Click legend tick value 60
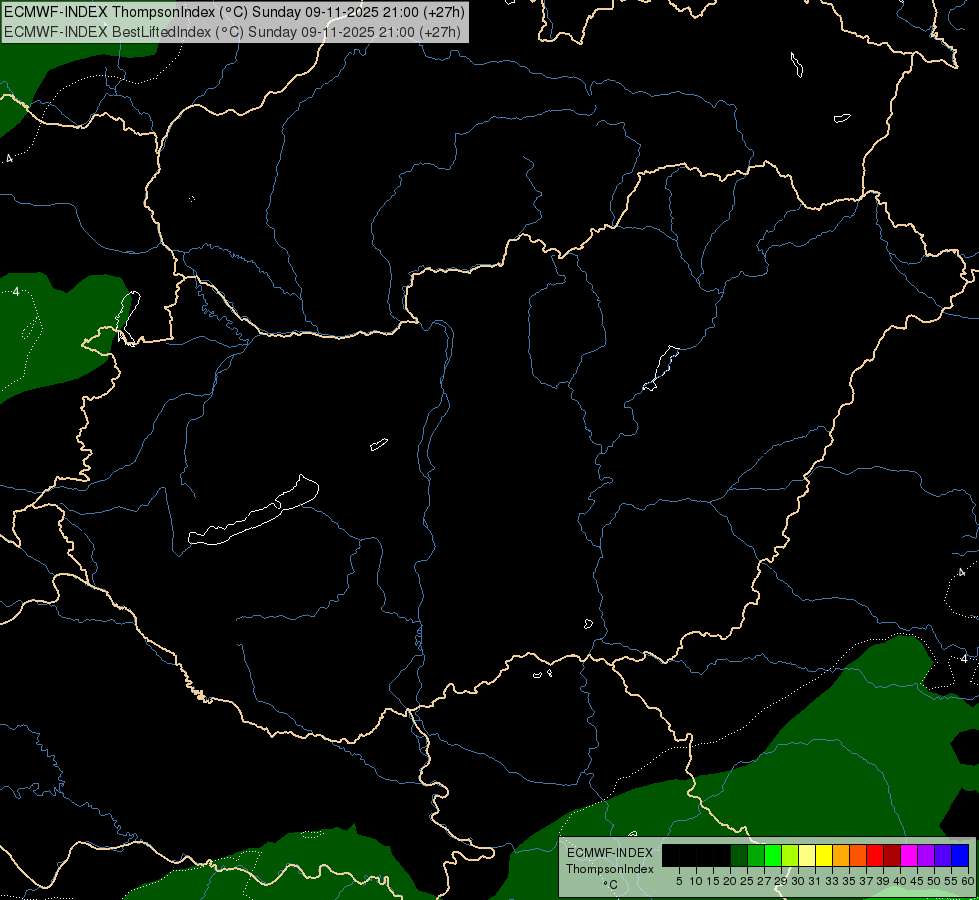 point(968,881)
